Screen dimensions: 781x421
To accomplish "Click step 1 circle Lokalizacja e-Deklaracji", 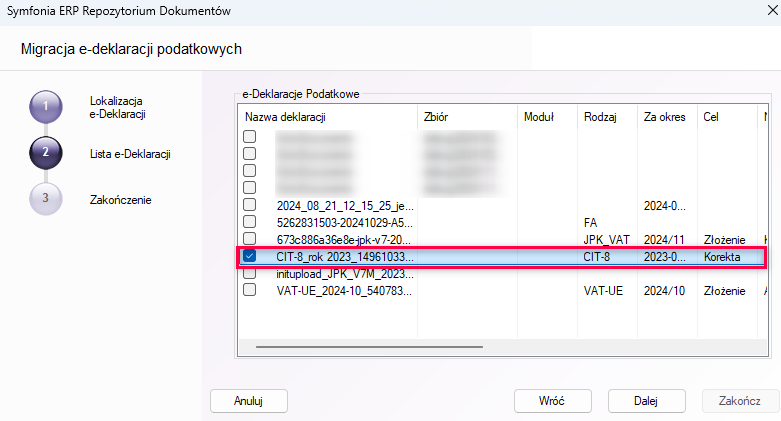I will (46, 107).
